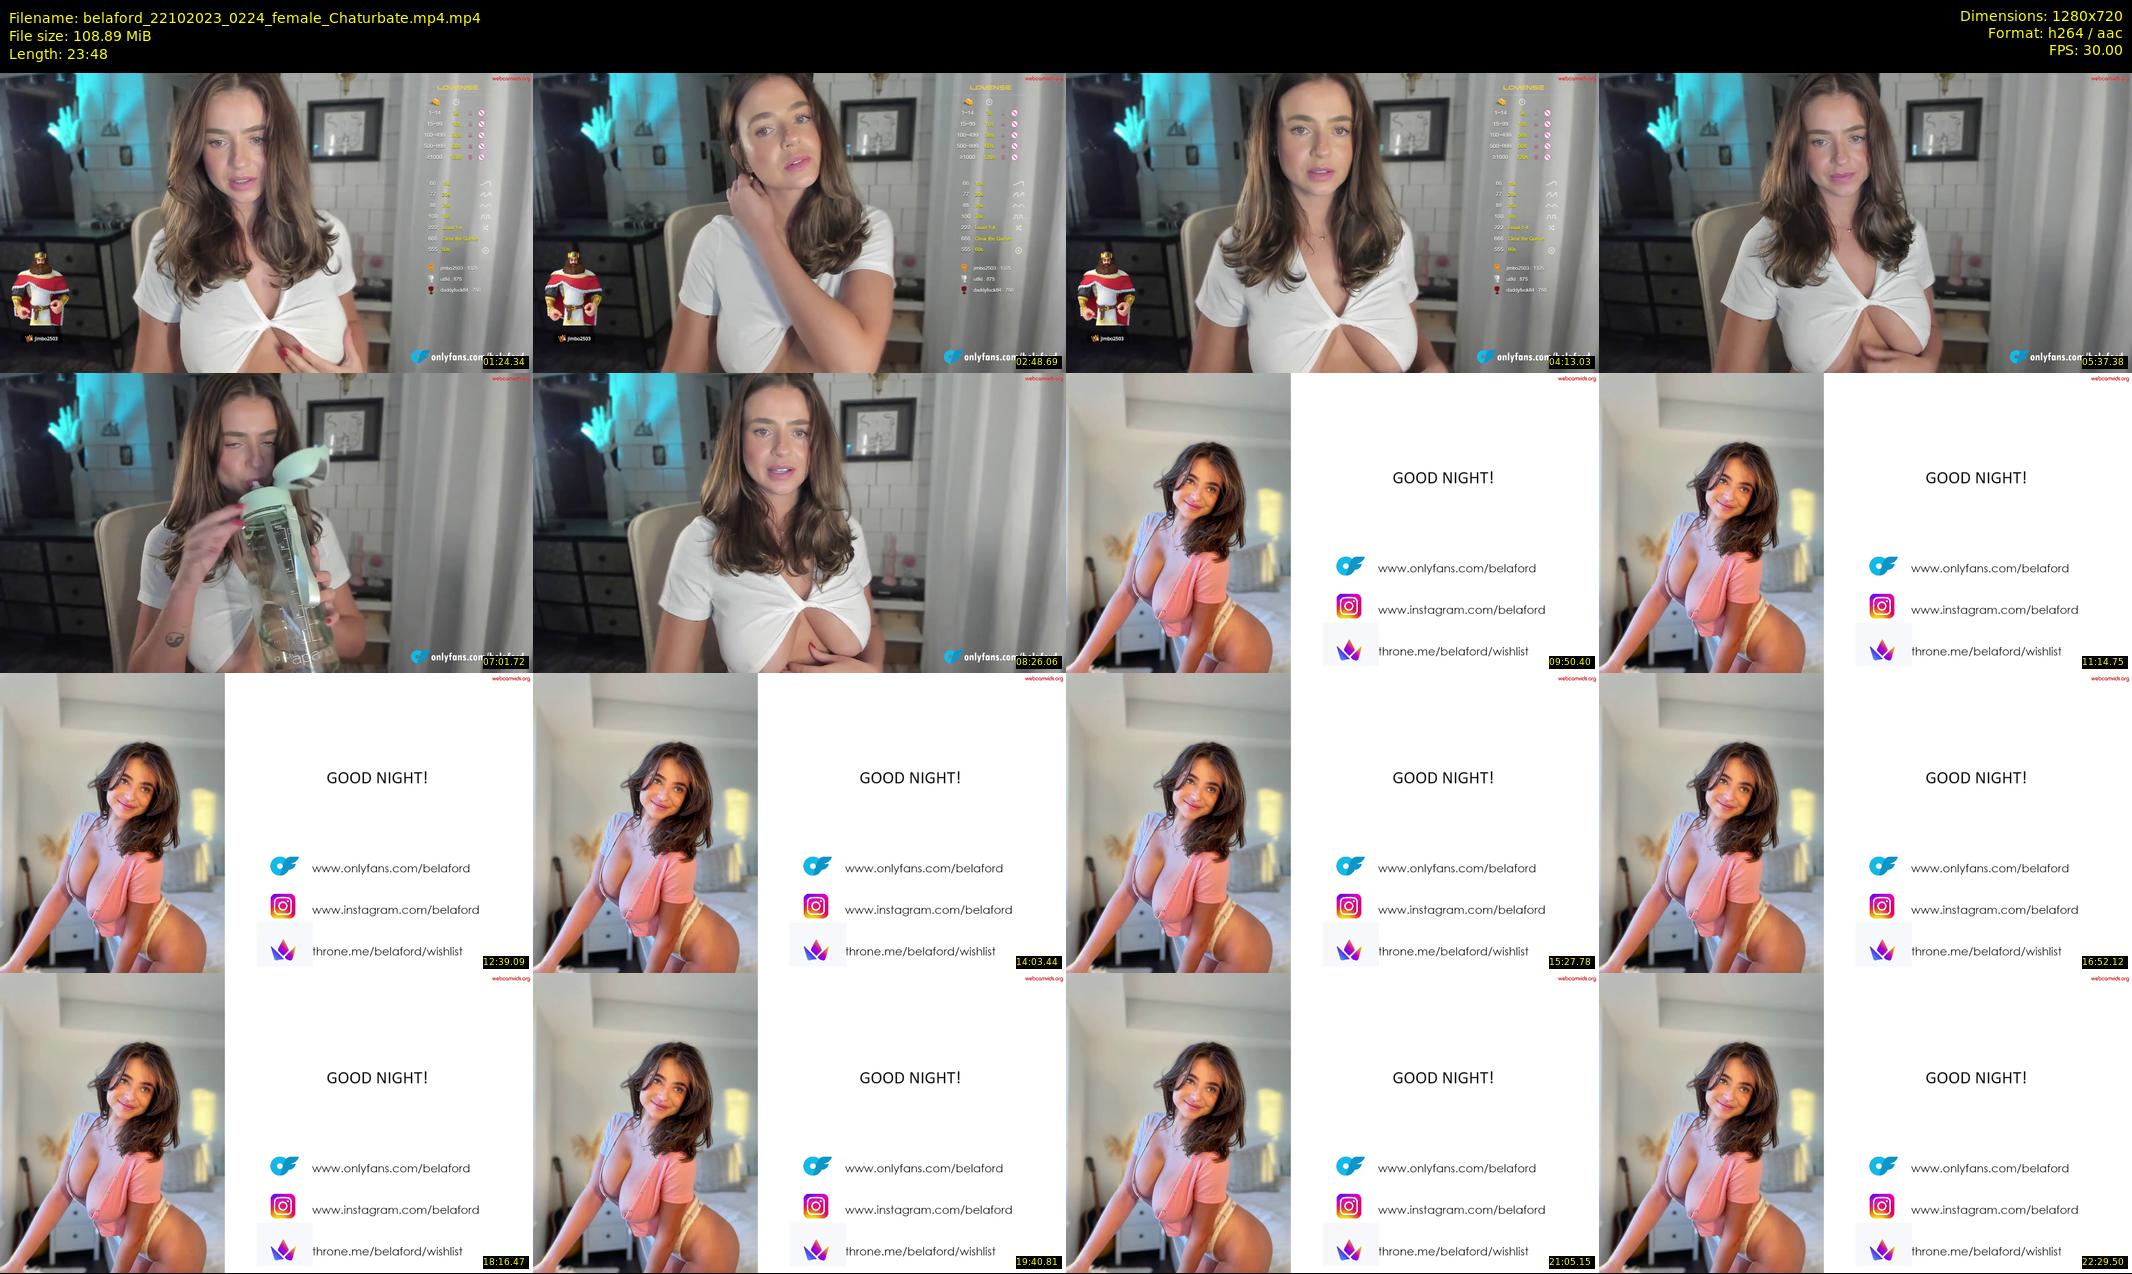Select the frame stamped 18:16.47

266,1122
